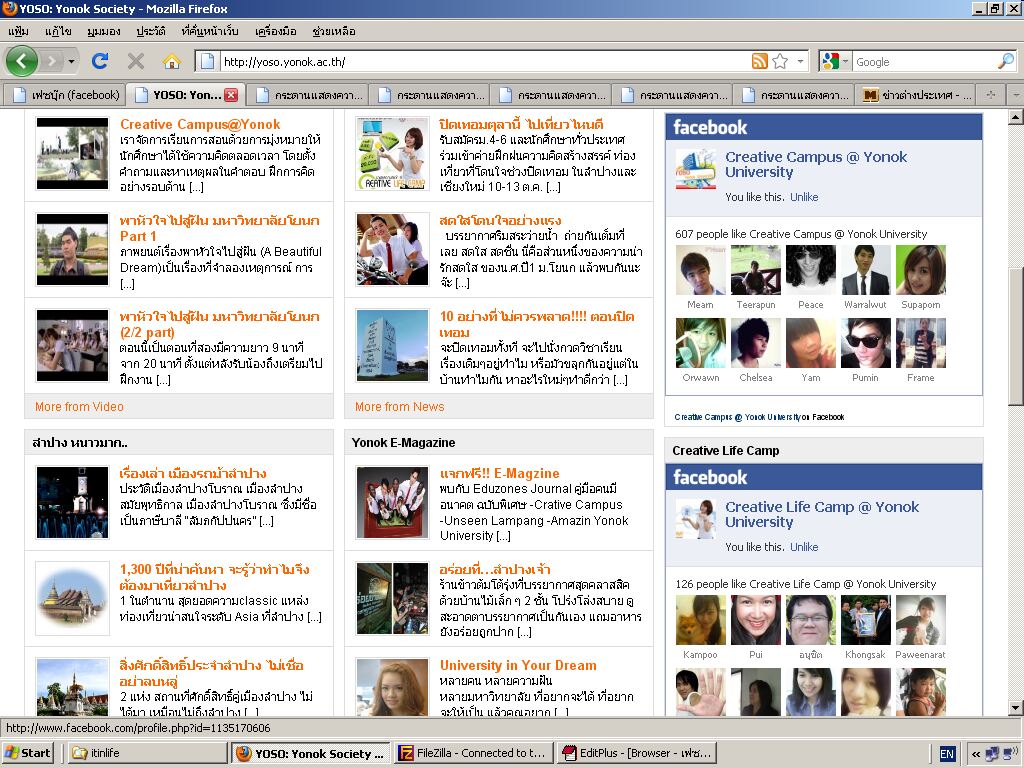Bookmark this page with the star icon

780,62
